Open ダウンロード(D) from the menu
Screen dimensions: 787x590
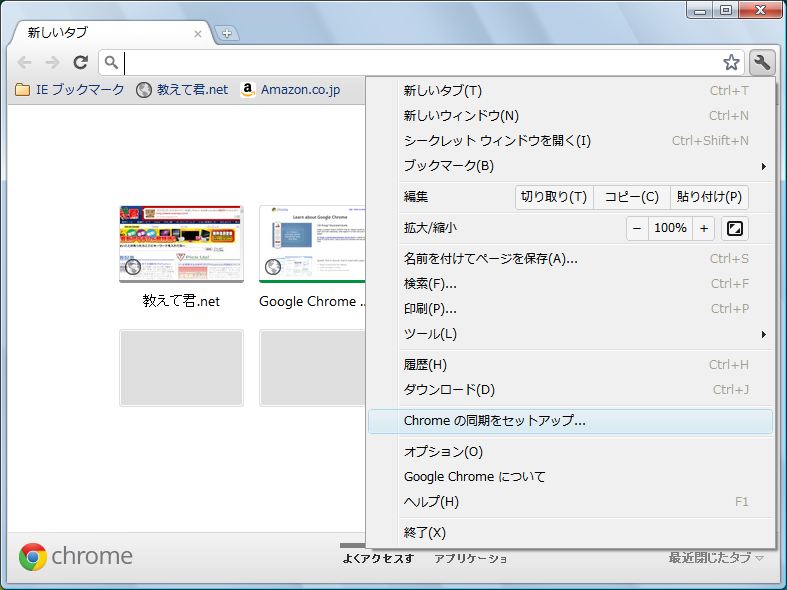[571, 390]
